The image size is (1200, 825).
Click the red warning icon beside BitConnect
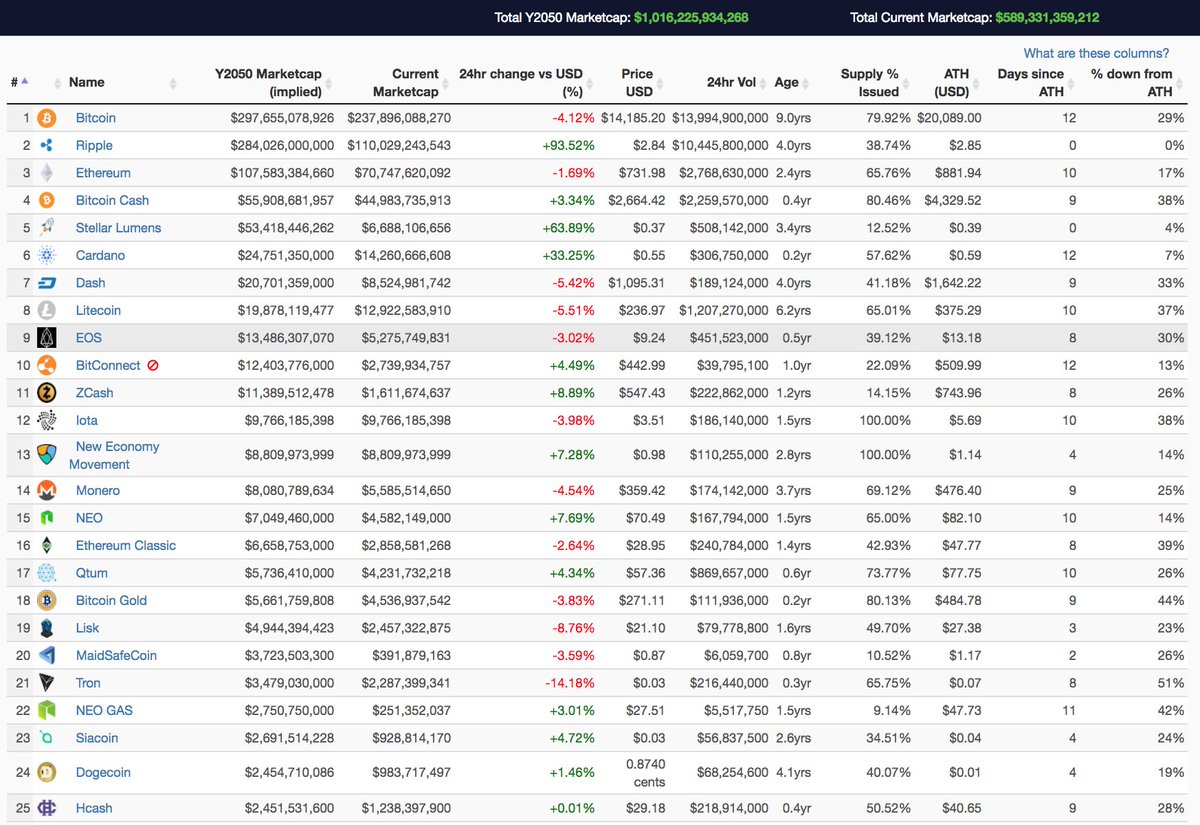[x=153, y=365]
